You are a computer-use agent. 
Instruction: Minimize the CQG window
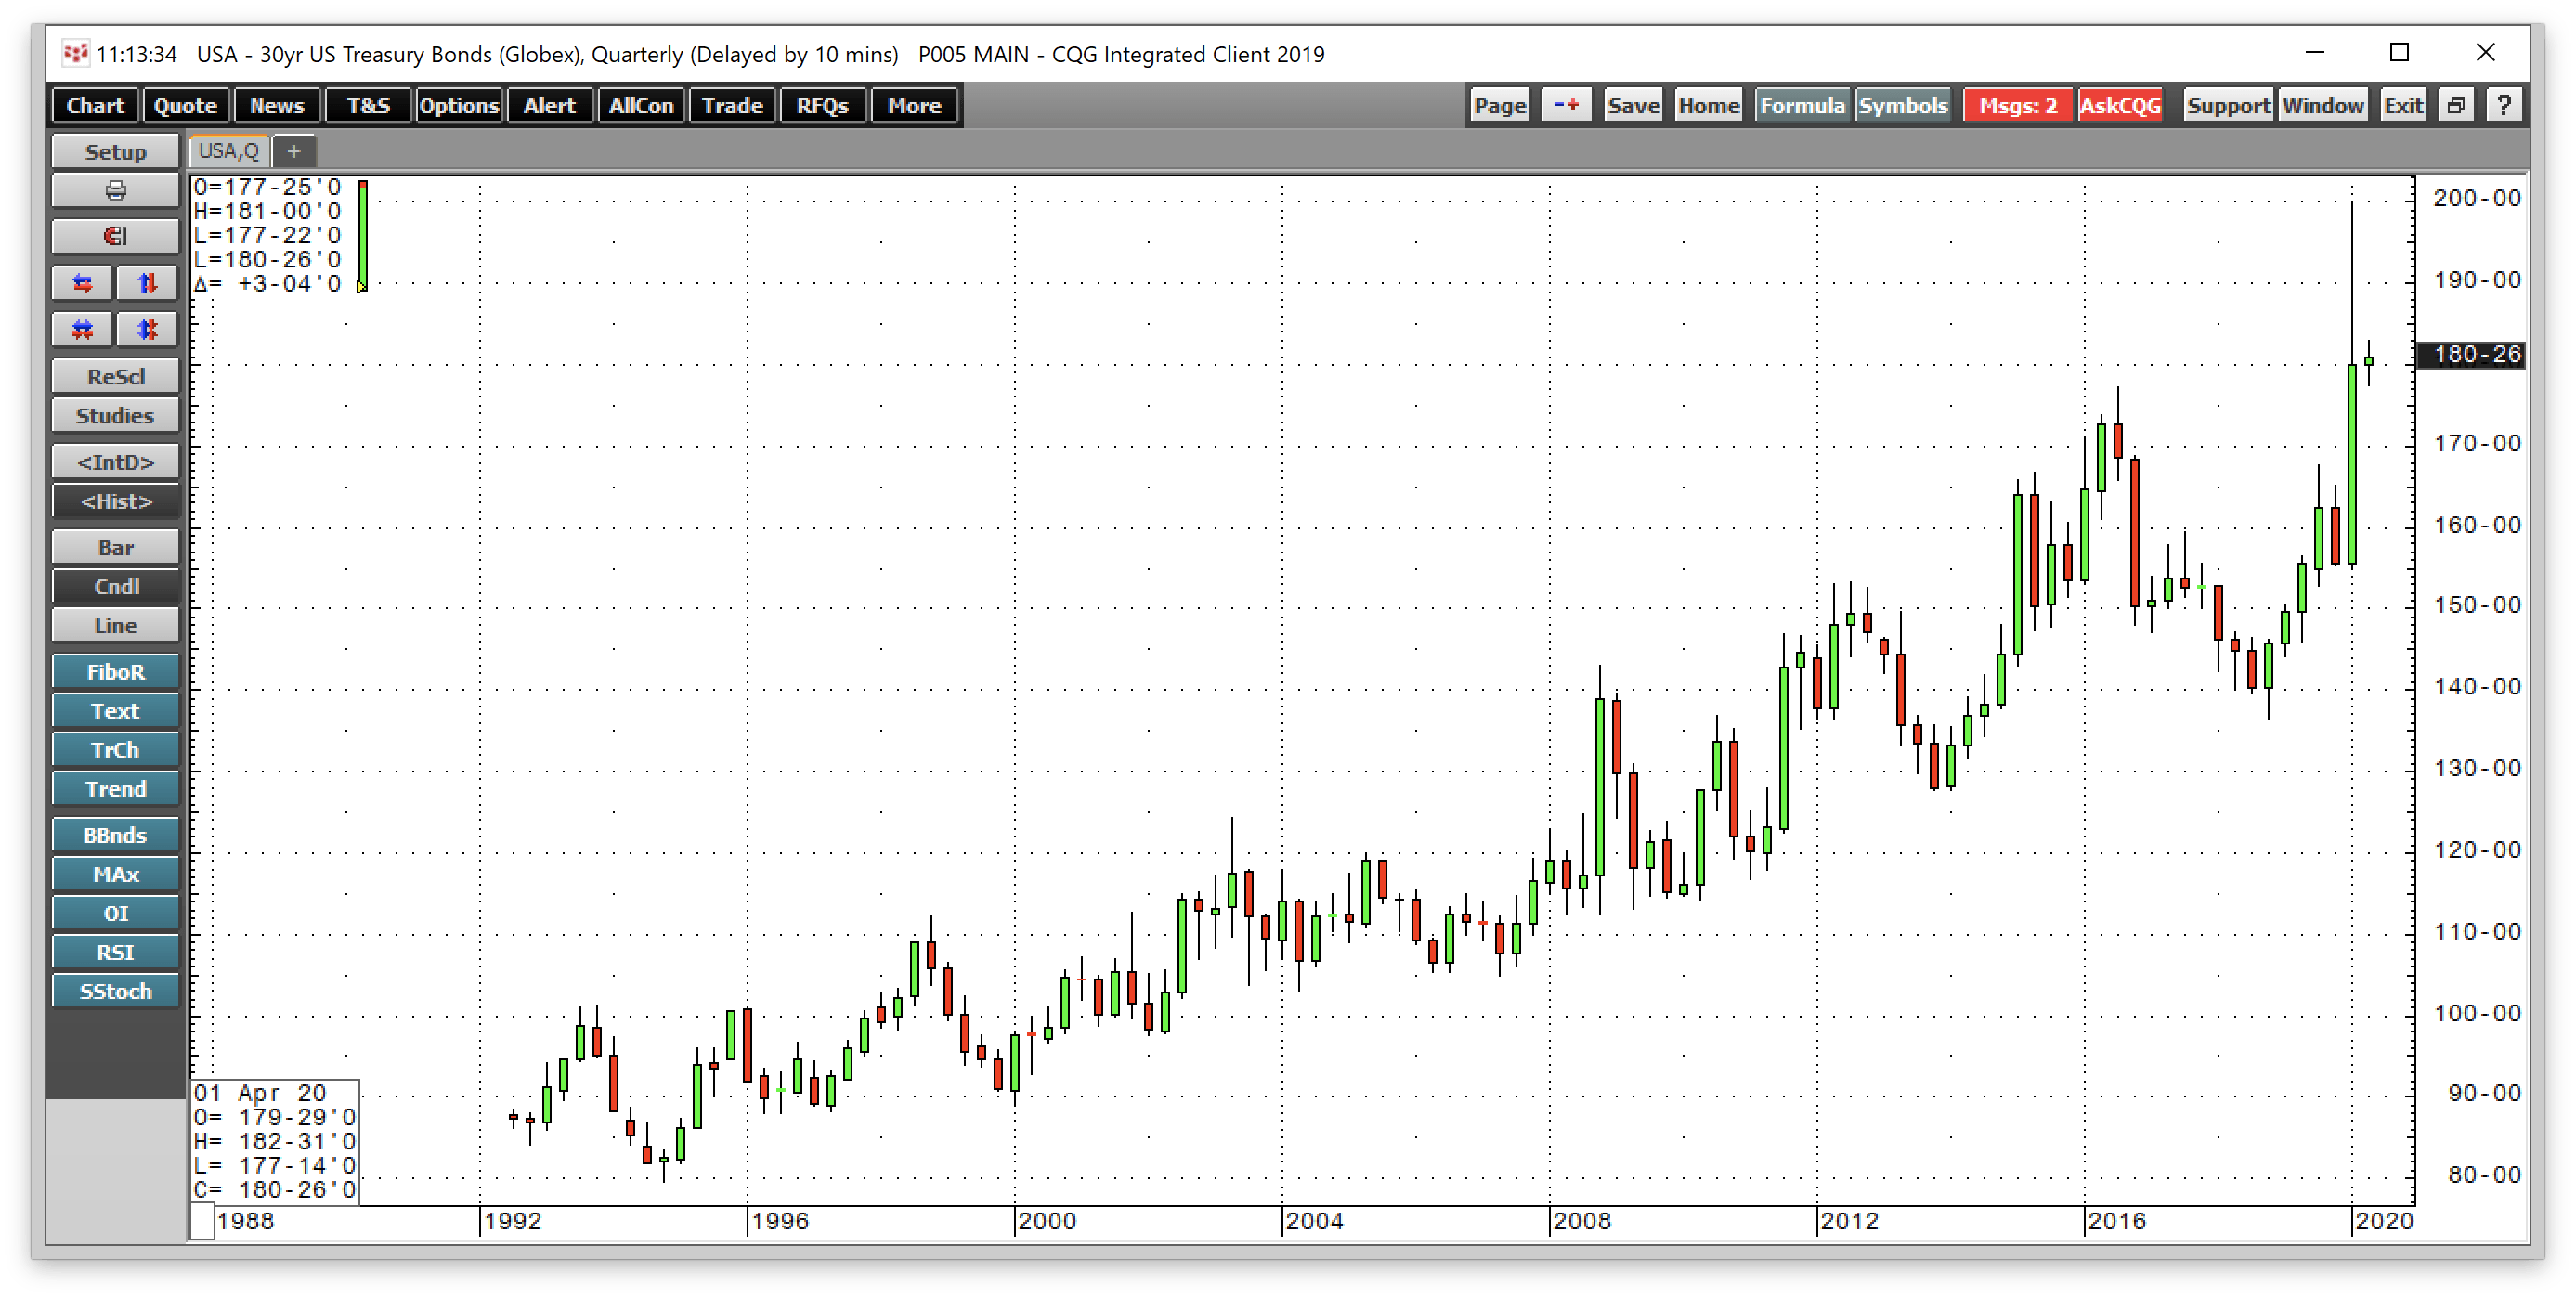(2314, 52)
